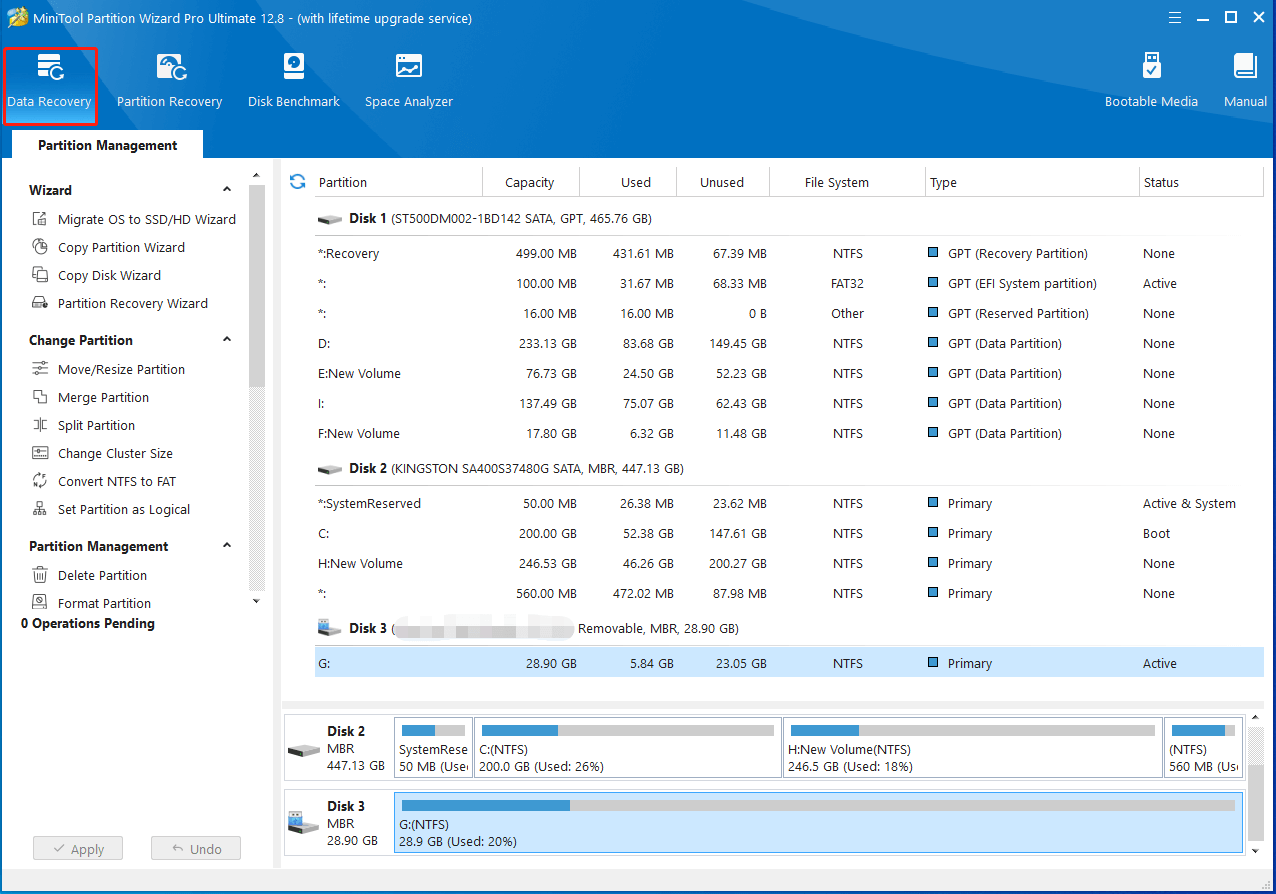Select the H:New Volume partition row
The image size is (1276, 894).
pyautogui.click(x=789, y=563)
